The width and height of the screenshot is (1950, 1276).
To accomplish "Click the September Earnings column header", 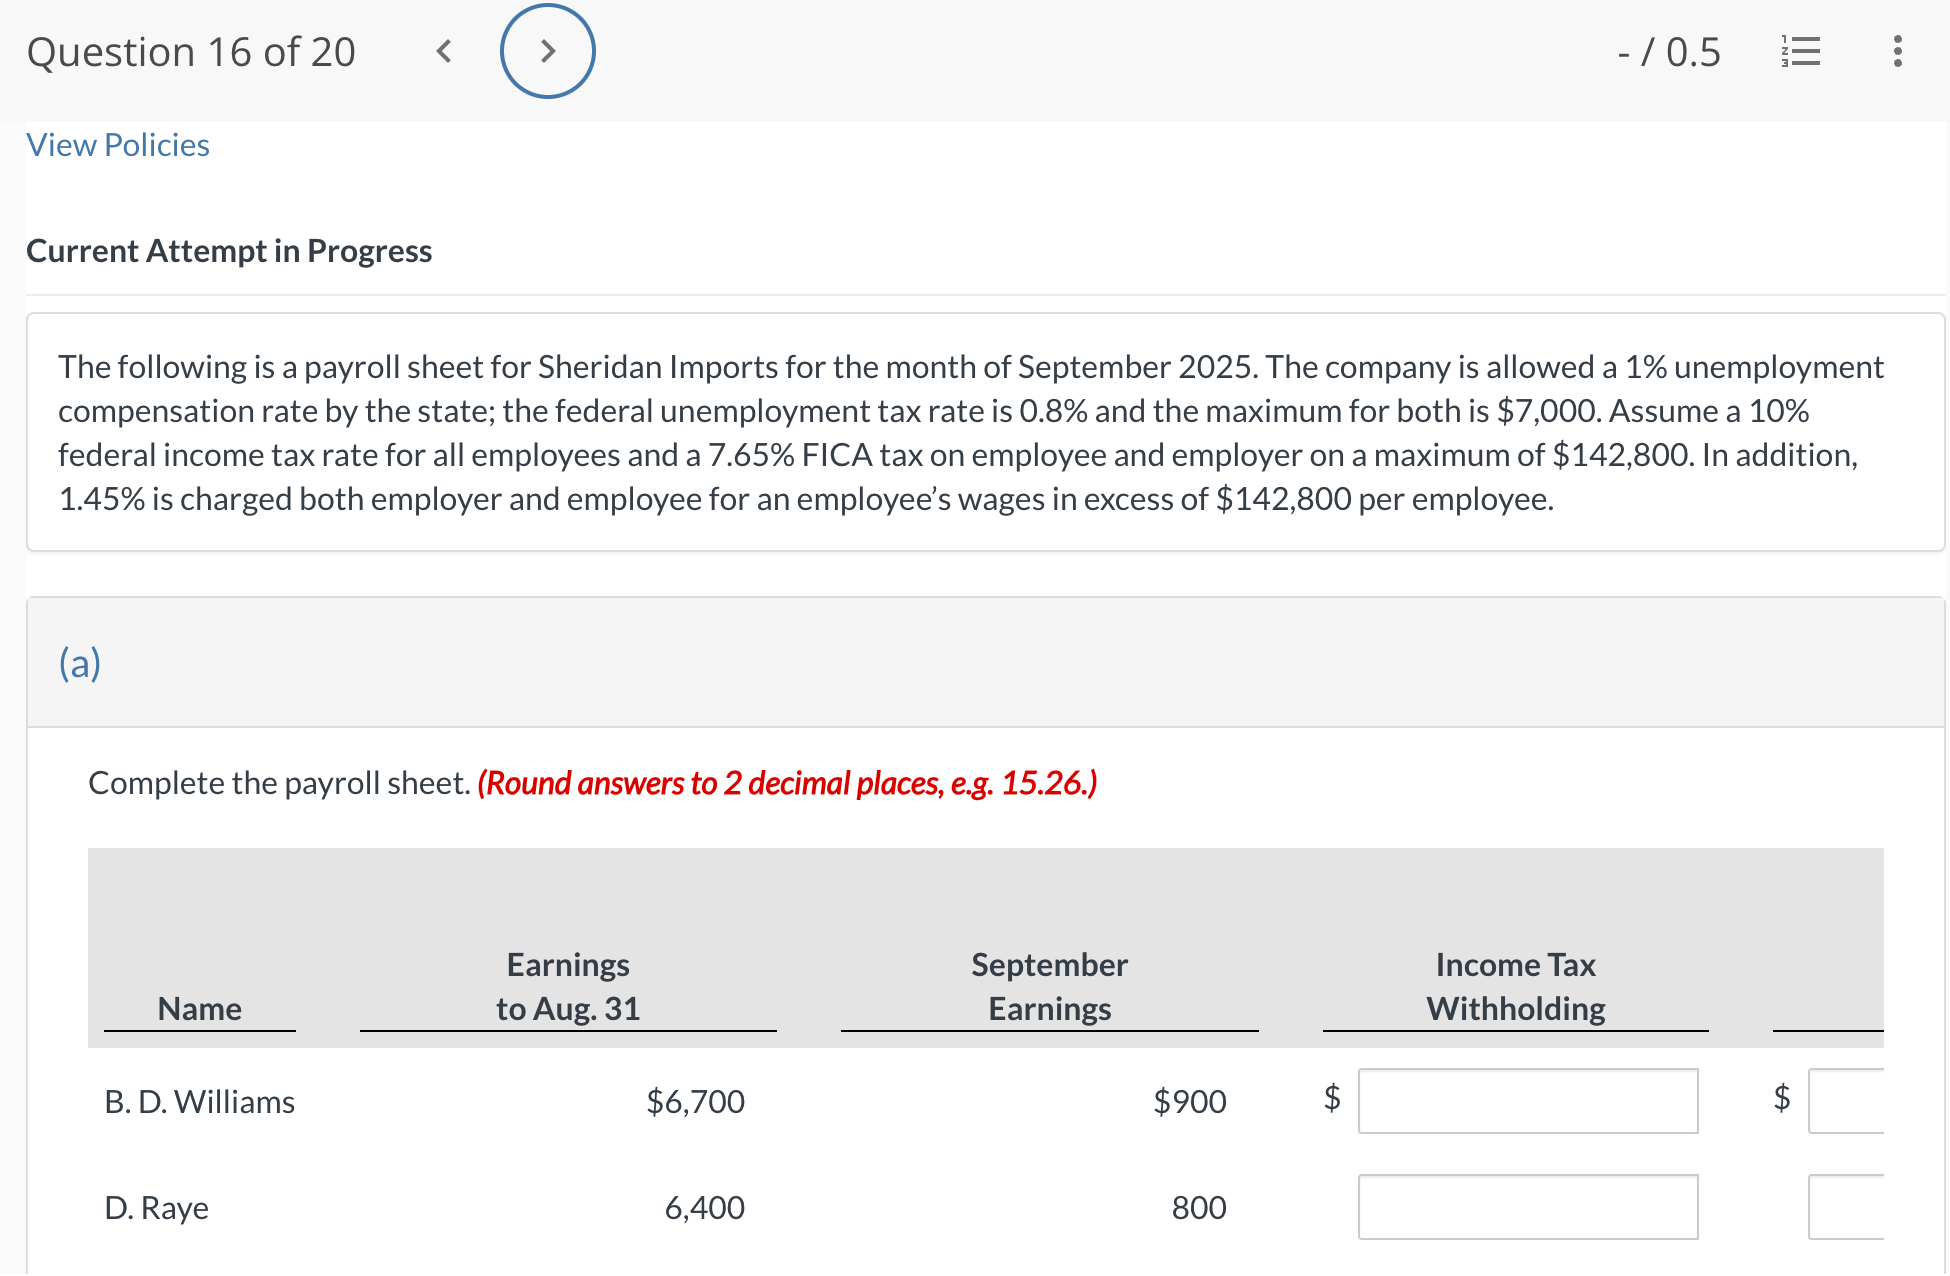I will 1048,987.
